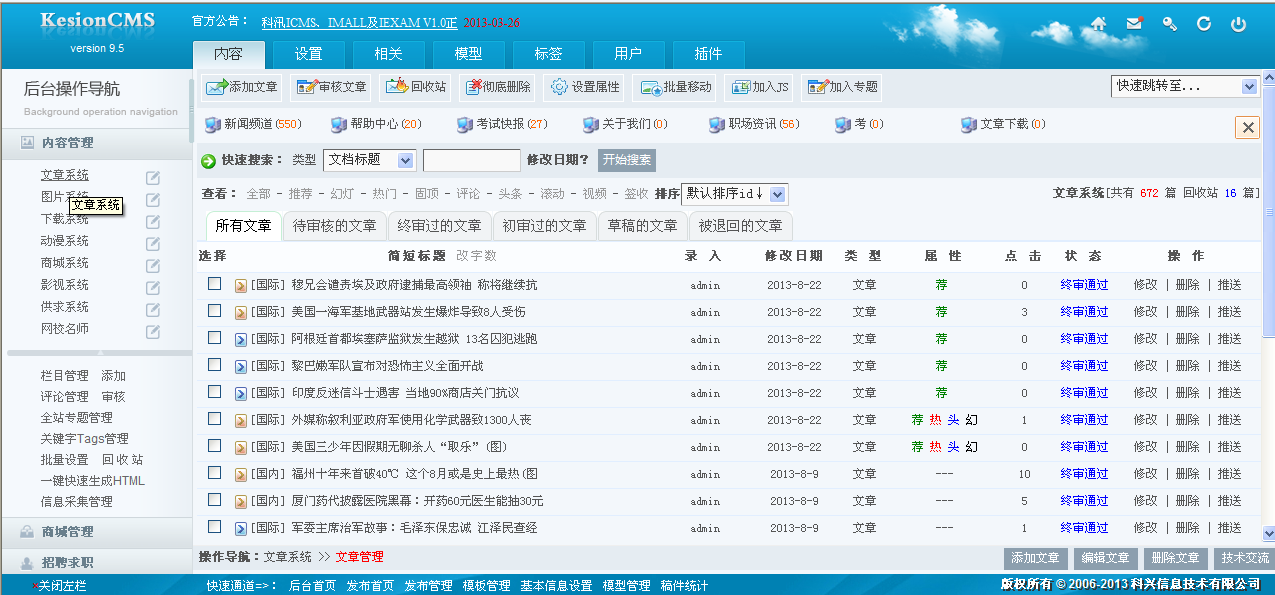Click the 开始搜索 button
This screenshot has height=595, width=1275.
coord(627,160)
